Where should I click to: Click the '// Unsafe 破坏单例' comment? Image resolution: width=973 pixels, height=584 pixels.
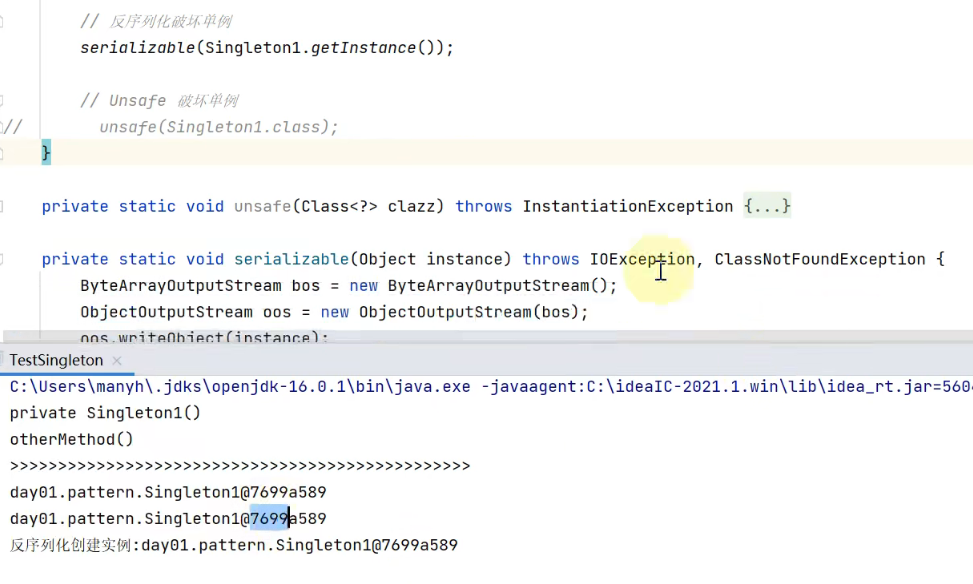(x=159, y=101)
